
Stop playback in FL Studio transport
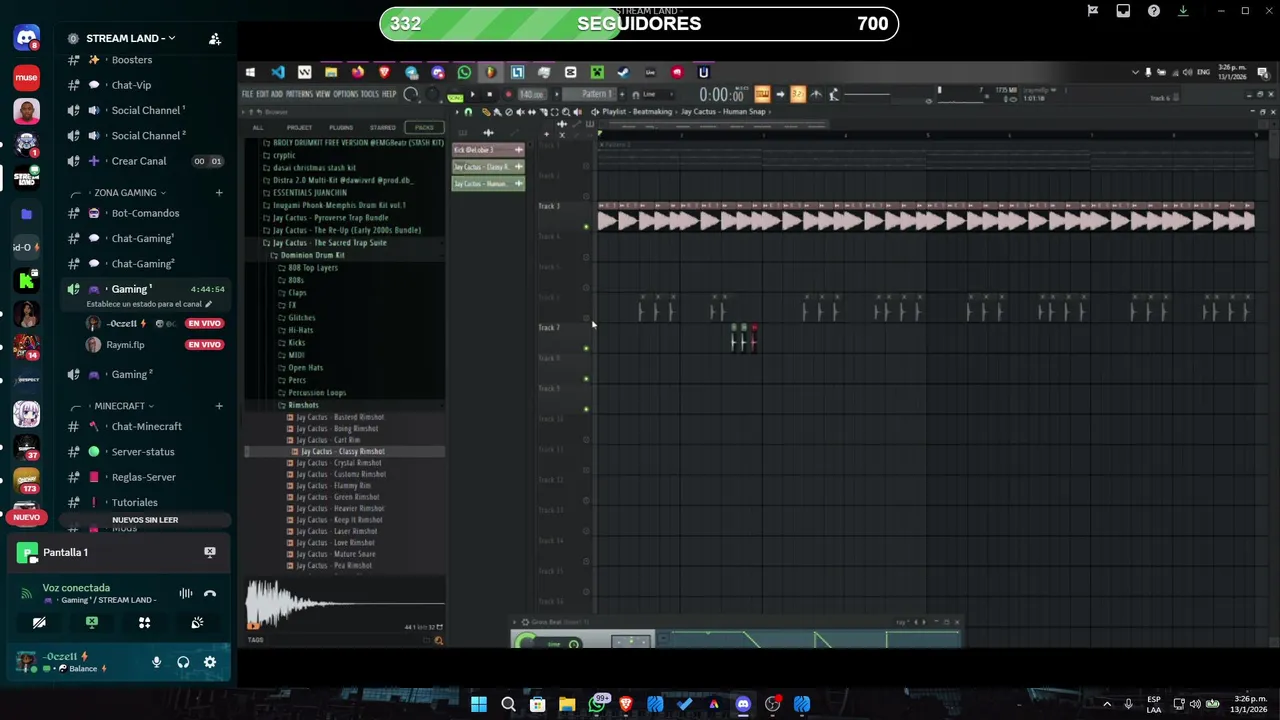point(489,95)
